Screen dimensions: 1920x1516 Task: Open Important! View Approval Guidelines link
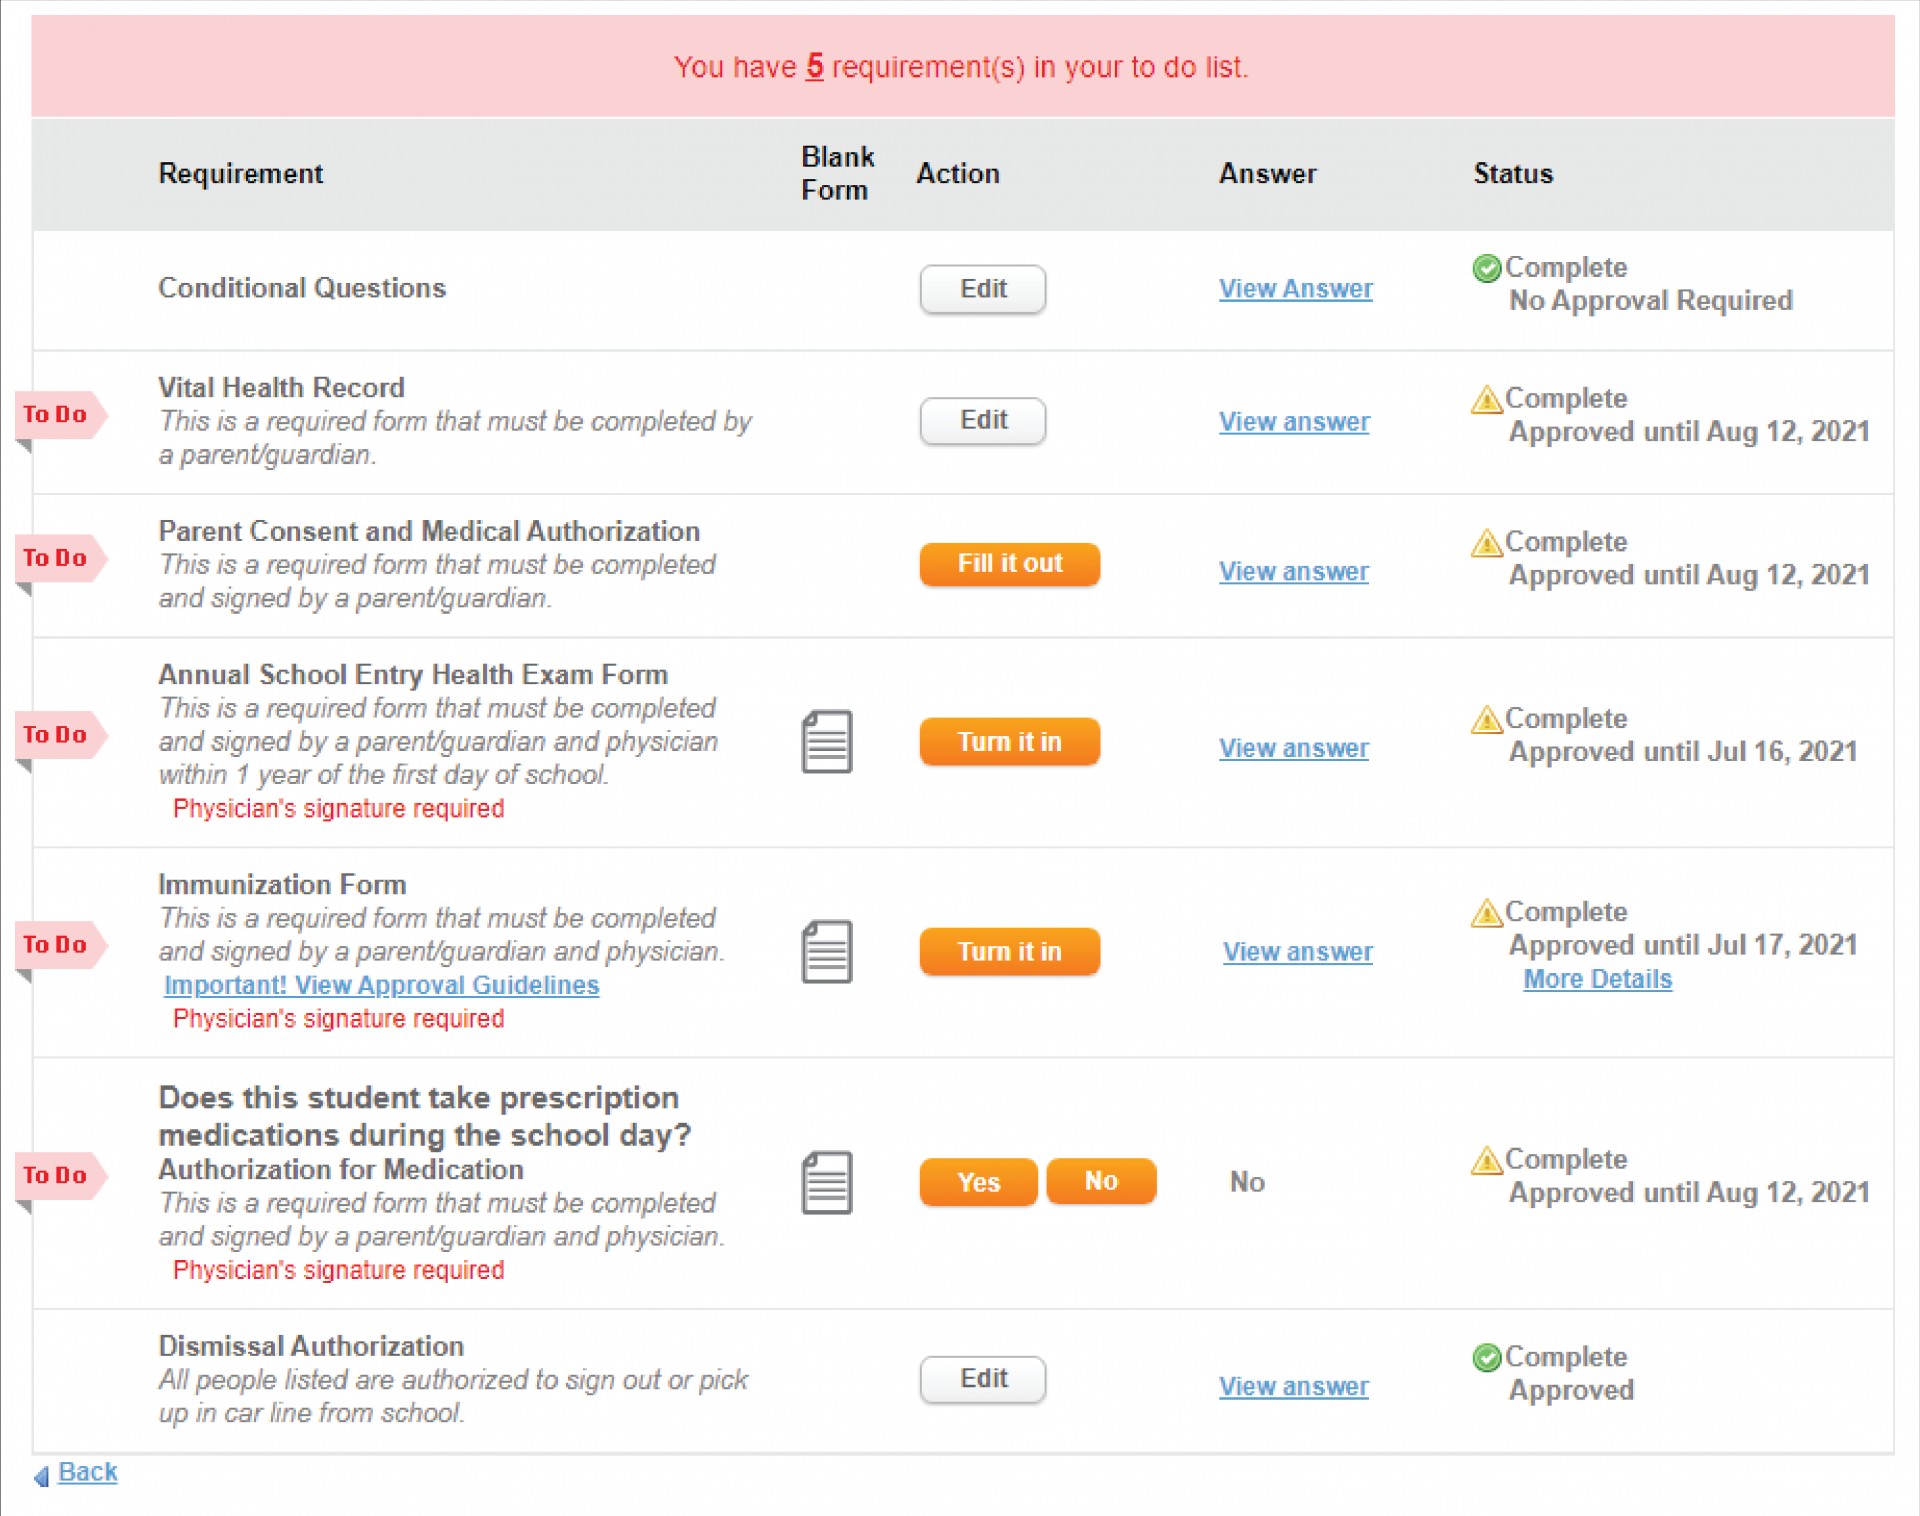tap(381, 986)
